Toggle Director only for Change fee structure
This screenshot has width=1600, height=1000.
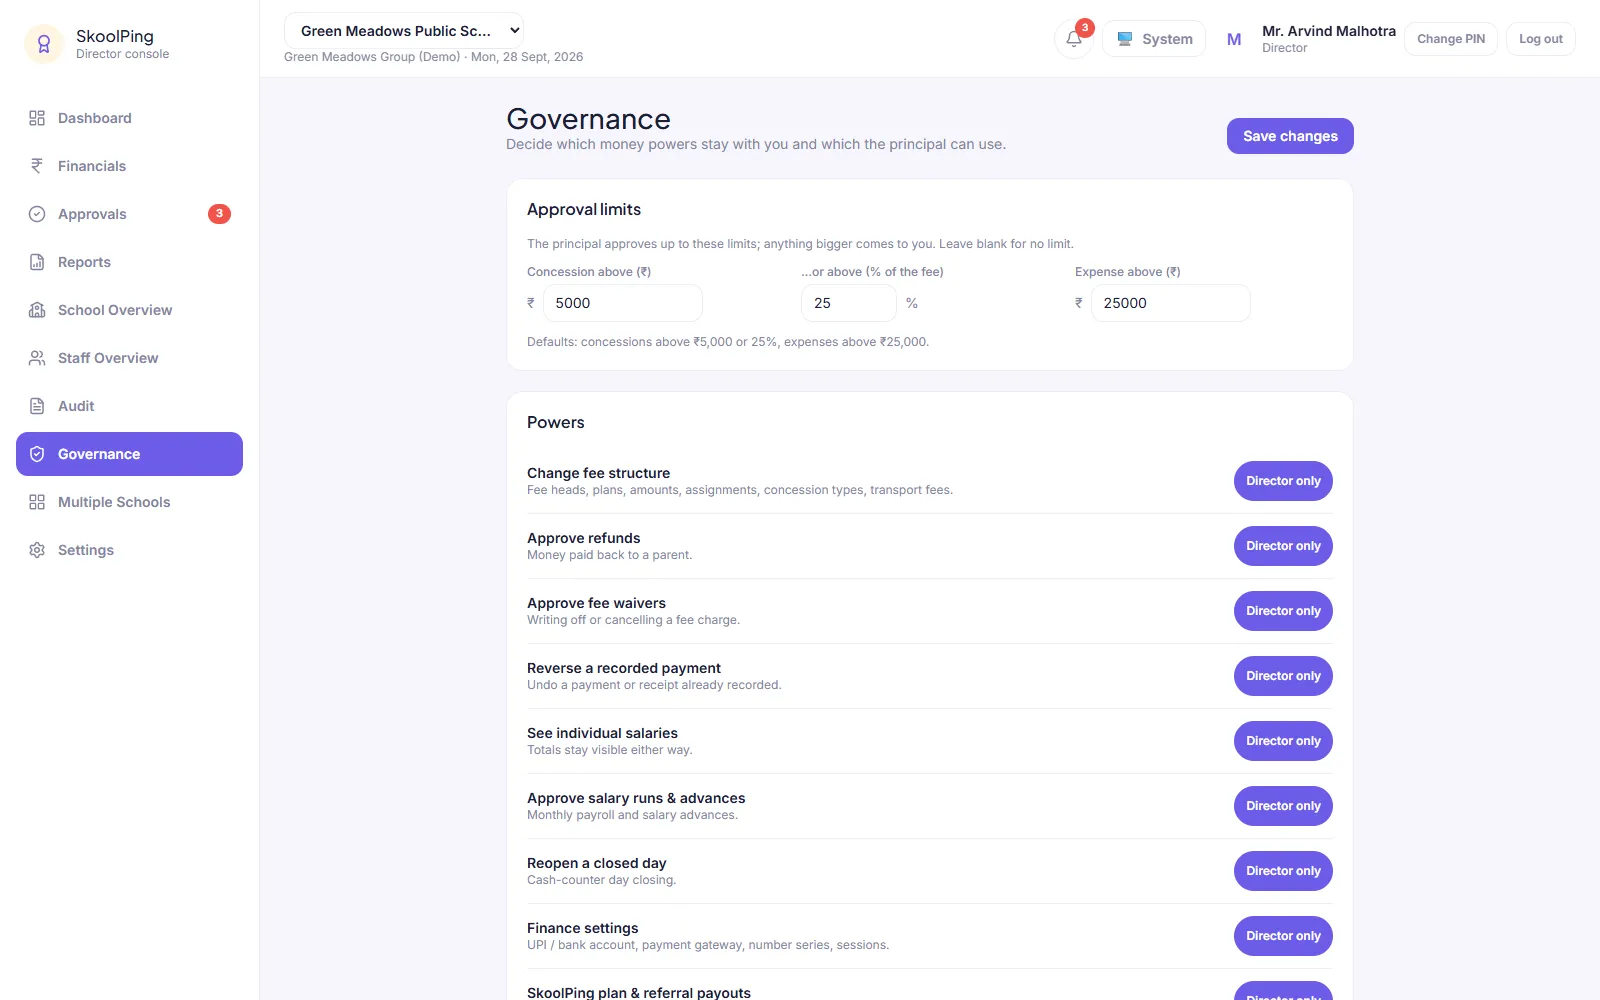point(1283,481)
